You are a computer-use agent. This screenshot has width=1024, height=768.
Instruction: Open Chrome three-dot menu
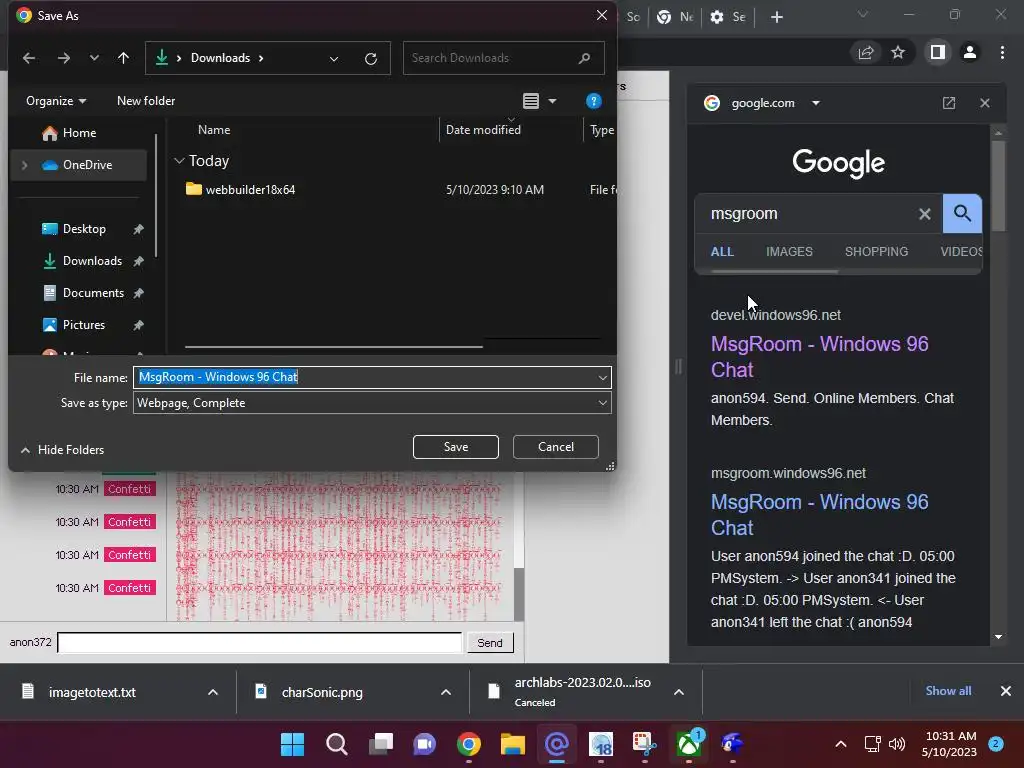pos(1002,52)
